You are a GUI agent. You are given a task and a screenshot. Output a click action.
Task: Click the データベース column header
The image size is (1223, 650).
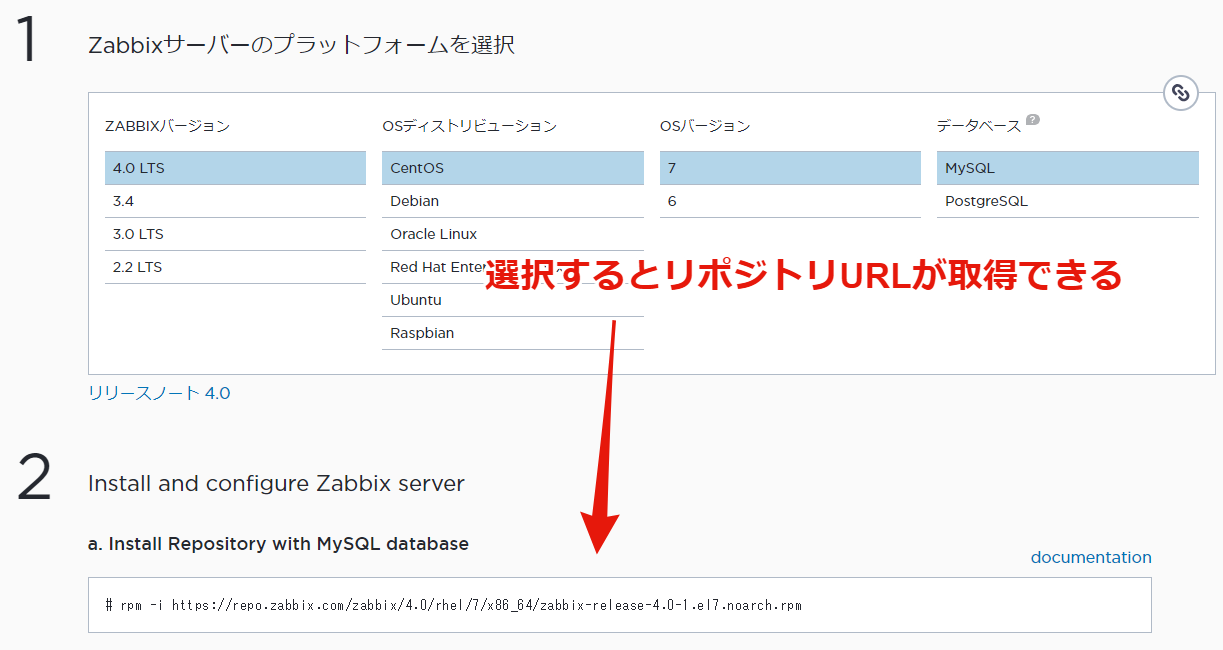pos(979,126)
